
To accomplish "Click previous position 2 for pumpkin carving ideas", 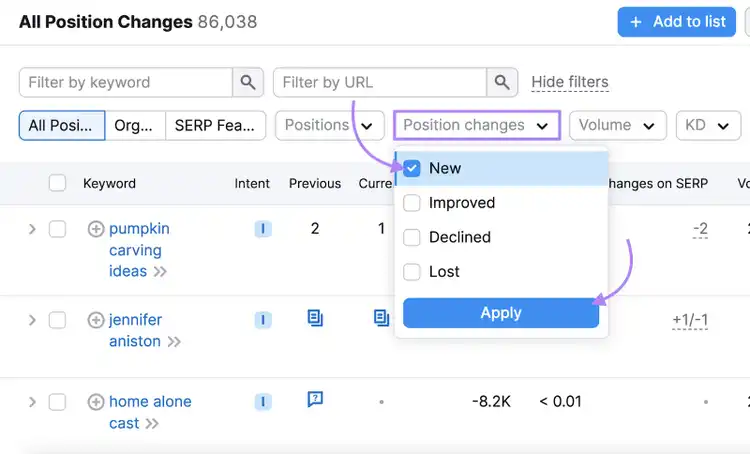I will pos(315,229).
